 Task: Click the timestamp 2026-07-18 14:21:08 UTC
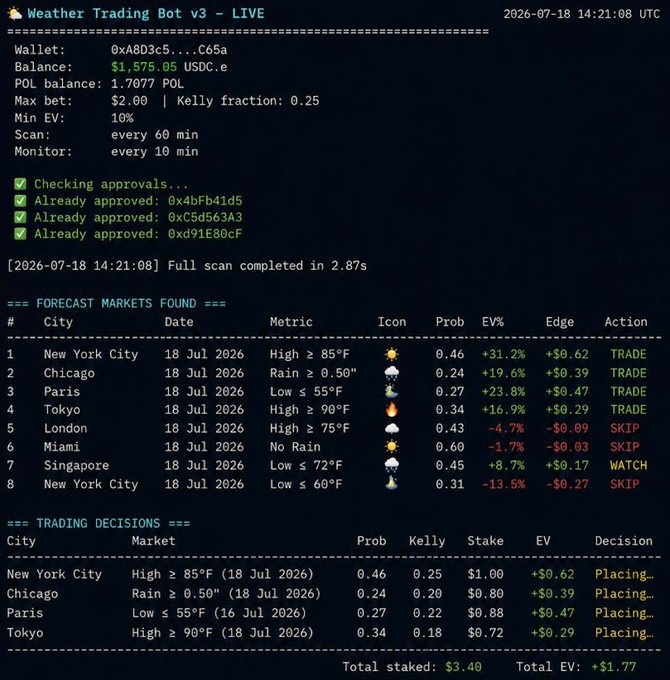coord(582,14)
